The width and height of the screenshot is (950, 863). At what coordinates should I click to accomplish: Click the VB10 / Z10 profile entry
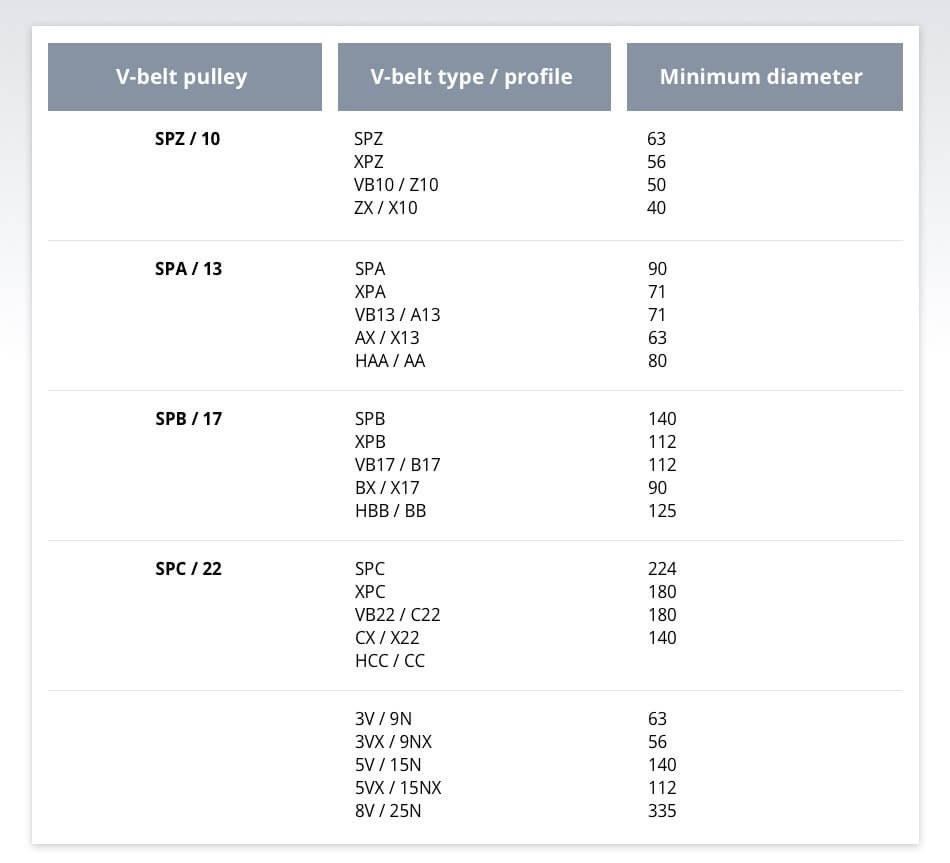pyautogui.click(x=396, y=185)
